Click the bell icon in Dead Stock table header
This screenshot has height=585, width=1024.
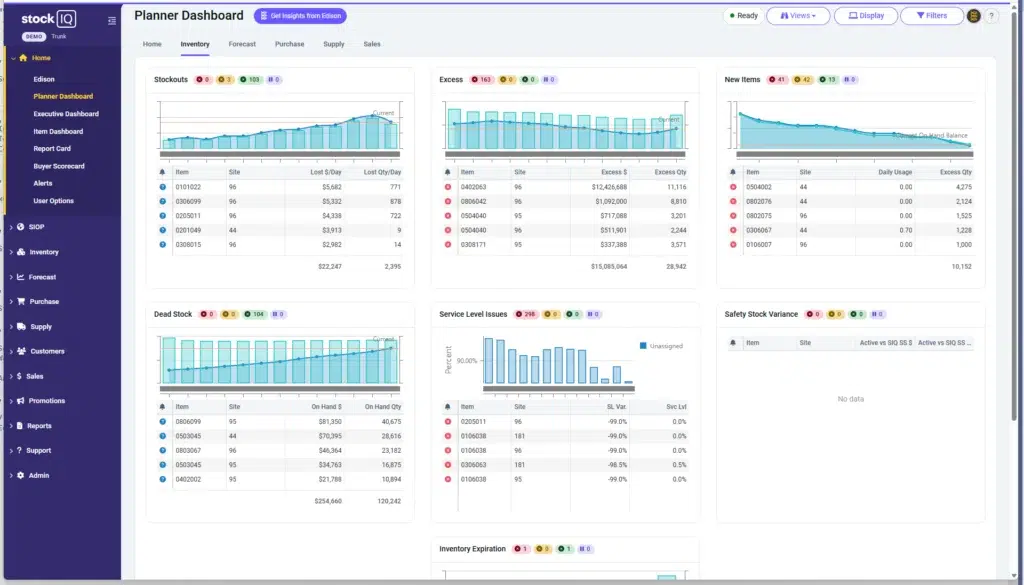(x=163, y=407)
